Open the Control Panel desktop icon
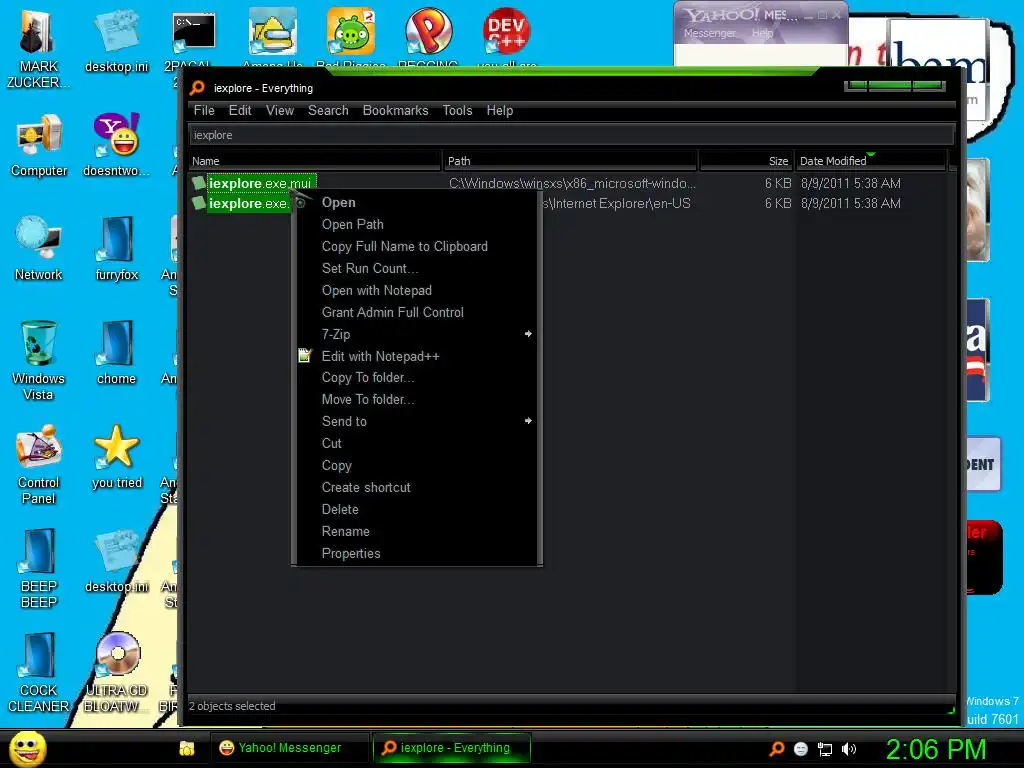 [x=38, y=447]
